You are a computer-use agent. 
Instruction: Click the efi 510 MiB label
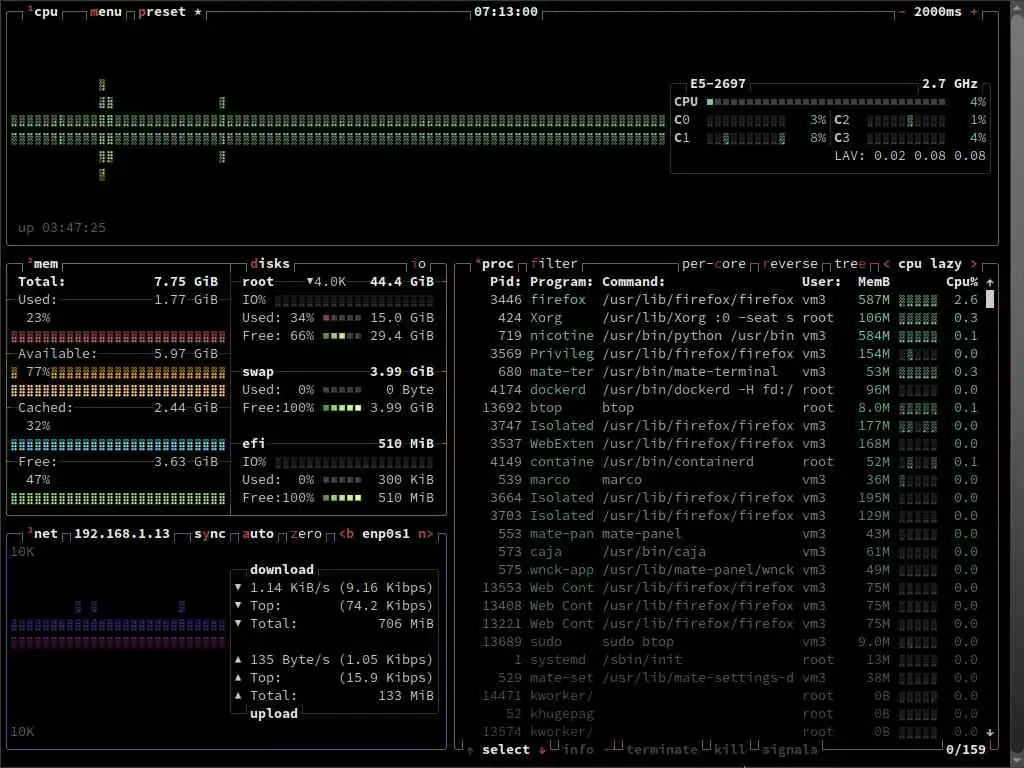(x=406, y=443)
